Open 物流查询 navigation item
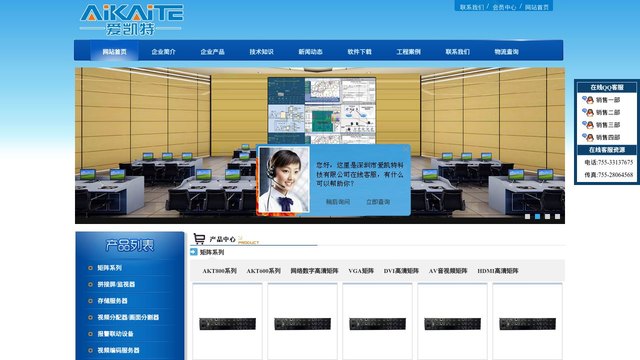The width and height of the screenshot is (640, 360). click(x=506, y=52)
